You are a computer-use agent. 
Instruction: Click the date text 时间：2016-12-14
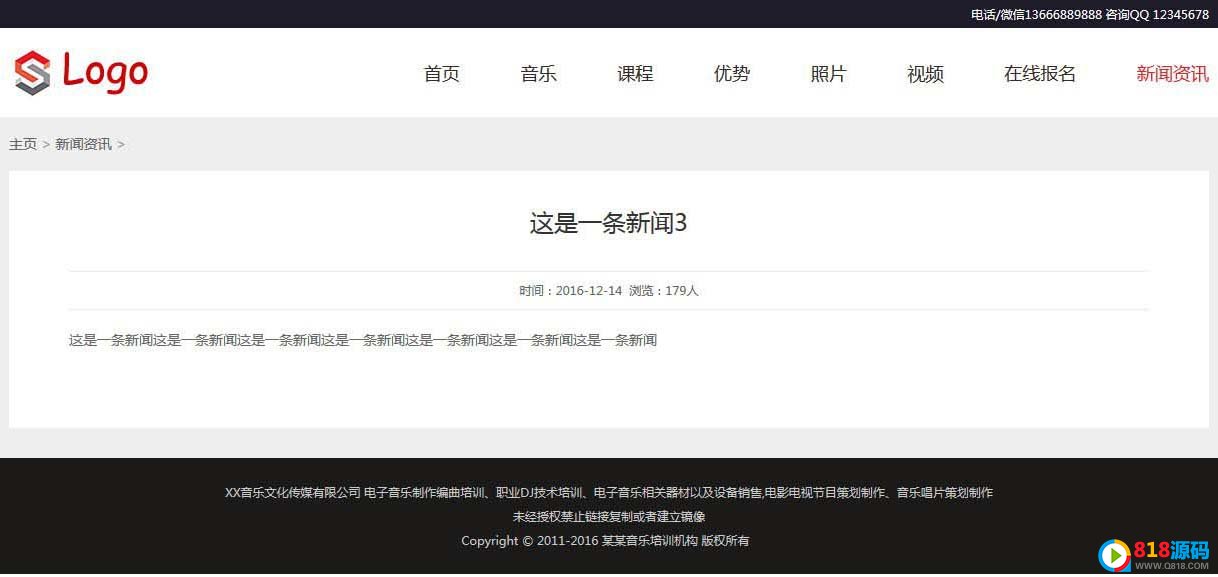[x=570, y=291]
